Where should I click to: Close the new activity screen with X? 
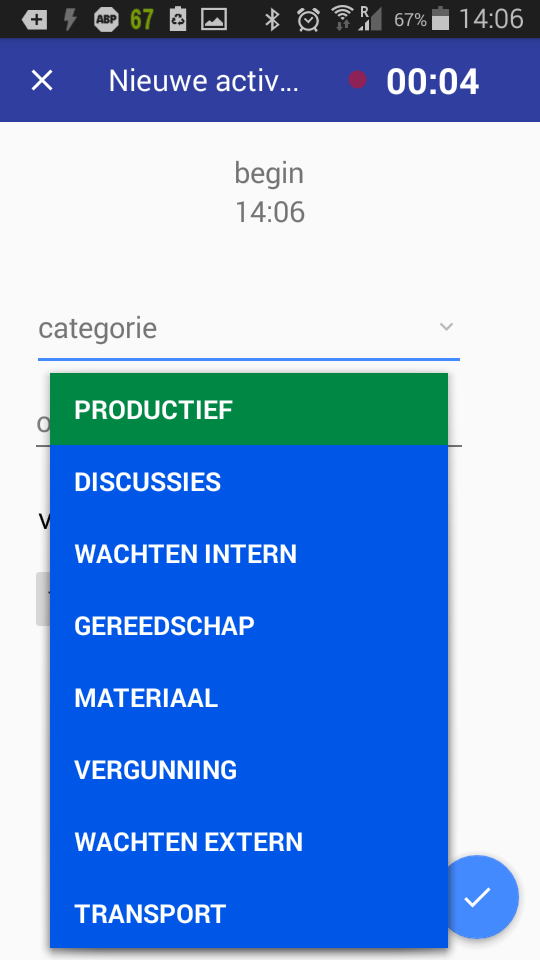[42, 80]
